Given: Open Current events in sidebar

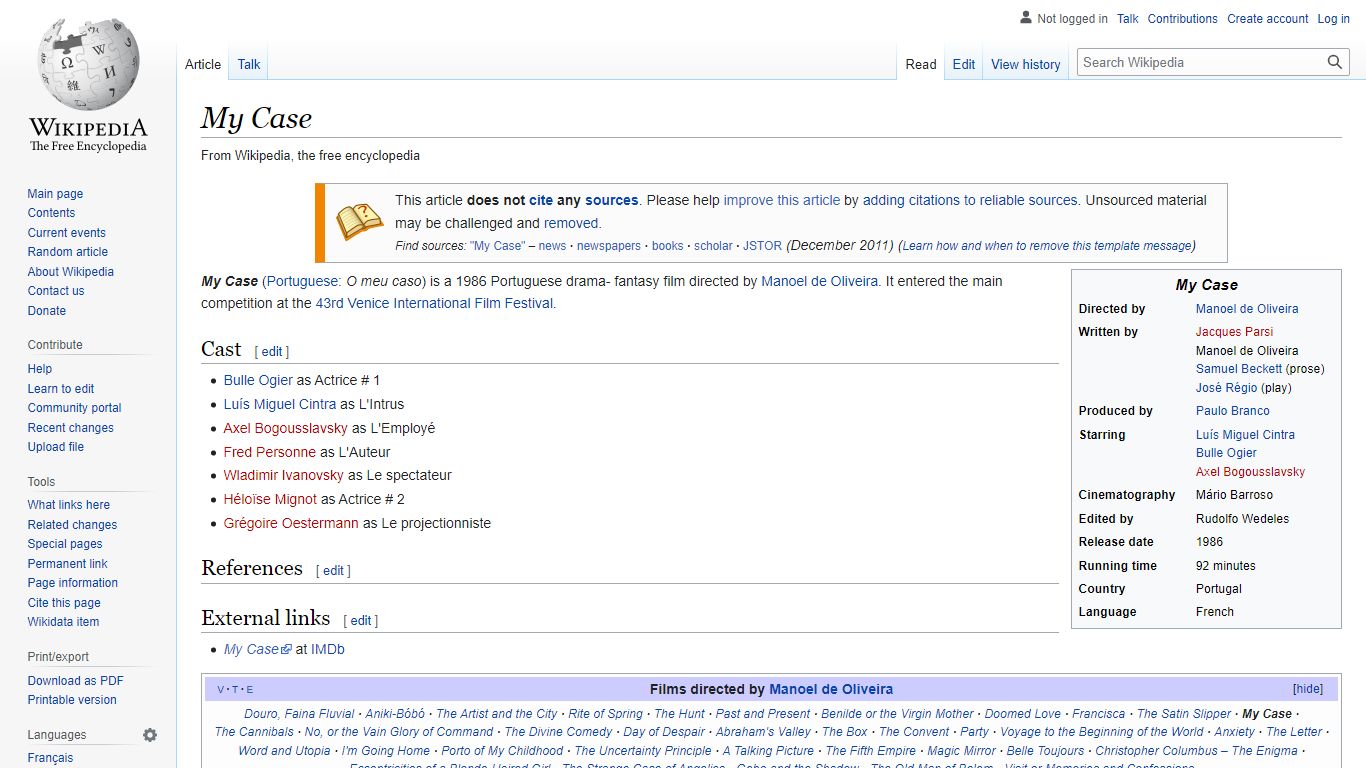Looking at the screenshot, I should coord(66,233).
